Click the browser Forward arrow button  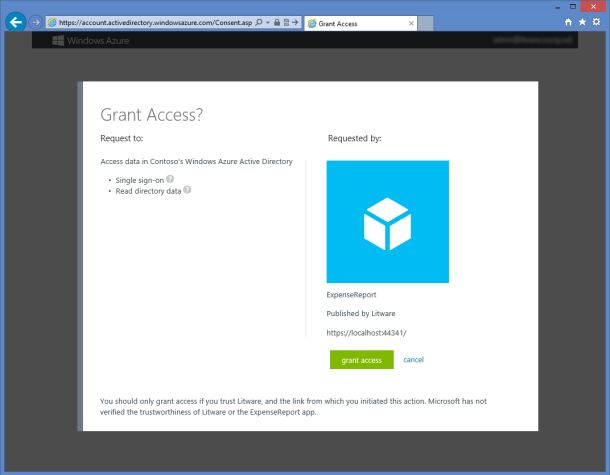[x=36, y=23]
